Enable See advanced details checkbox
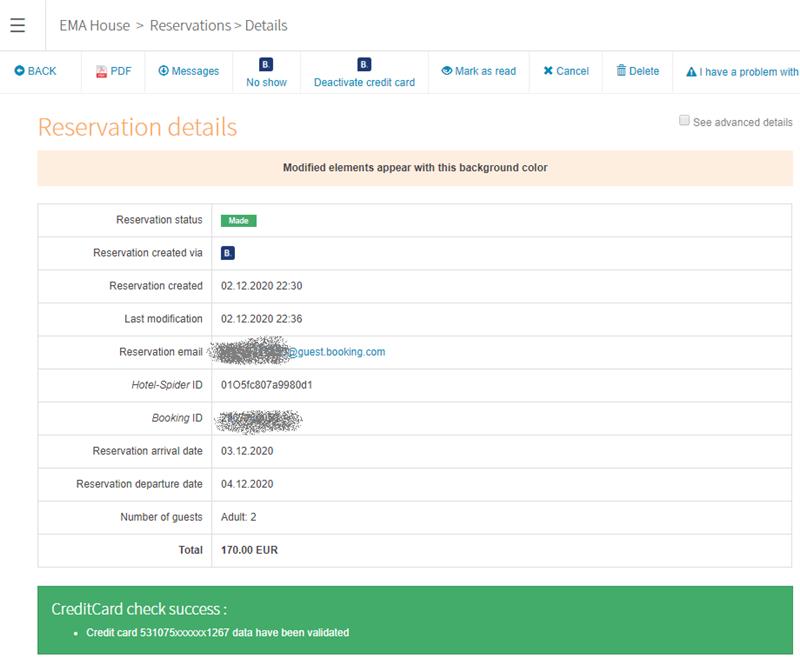The width and height of the screenshot is (800, 664). coord(685,121)
